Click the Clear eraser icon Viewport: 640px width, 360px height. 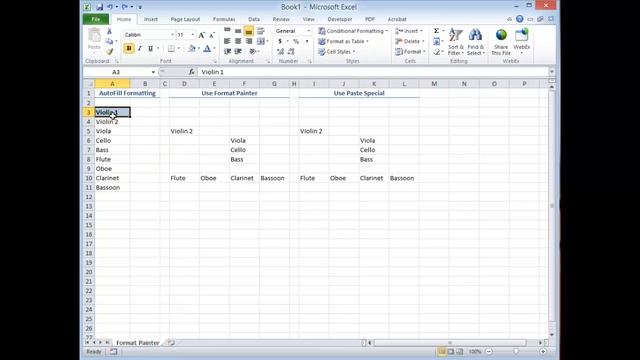[x=436, y=52]
